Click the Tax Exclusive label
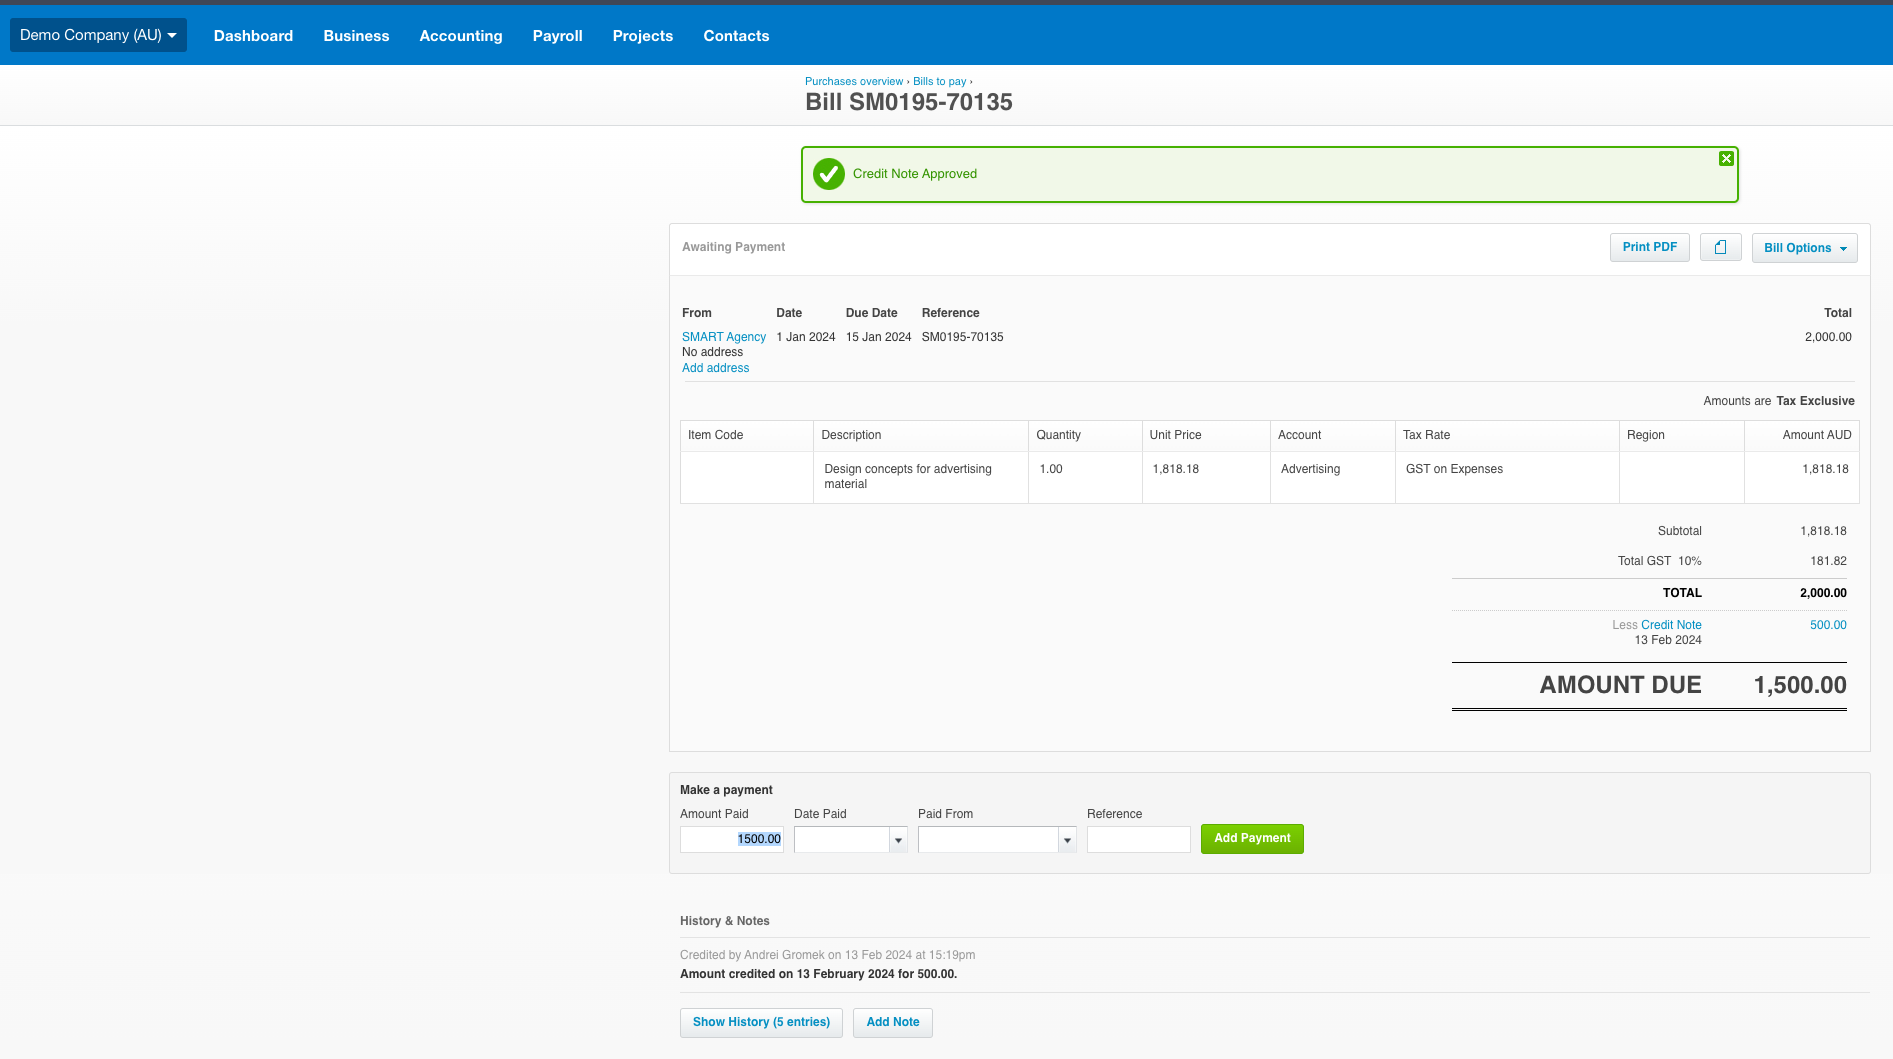Screen dimensions: 1893x1059 (1815, 401)
